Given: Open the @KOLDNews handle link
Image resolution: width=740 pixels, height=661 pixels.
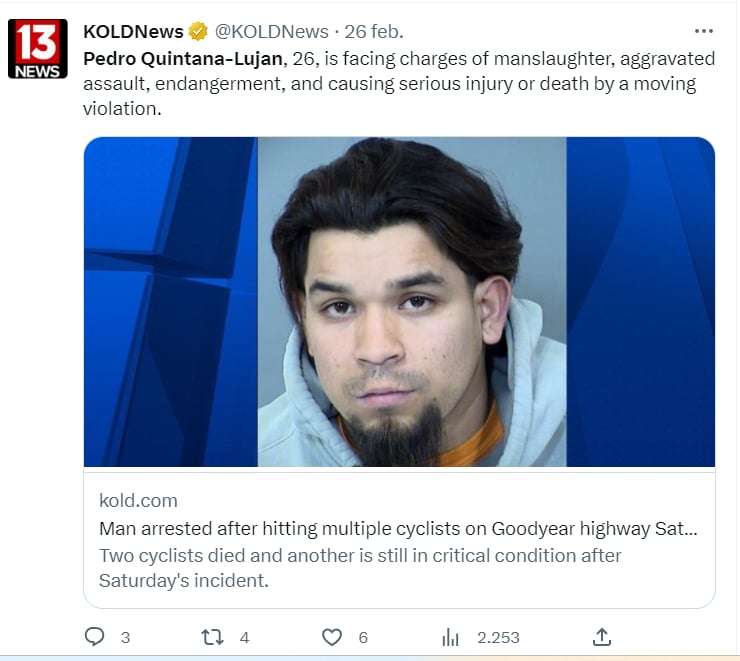Looking at the screenshot, I should (271, 32).
